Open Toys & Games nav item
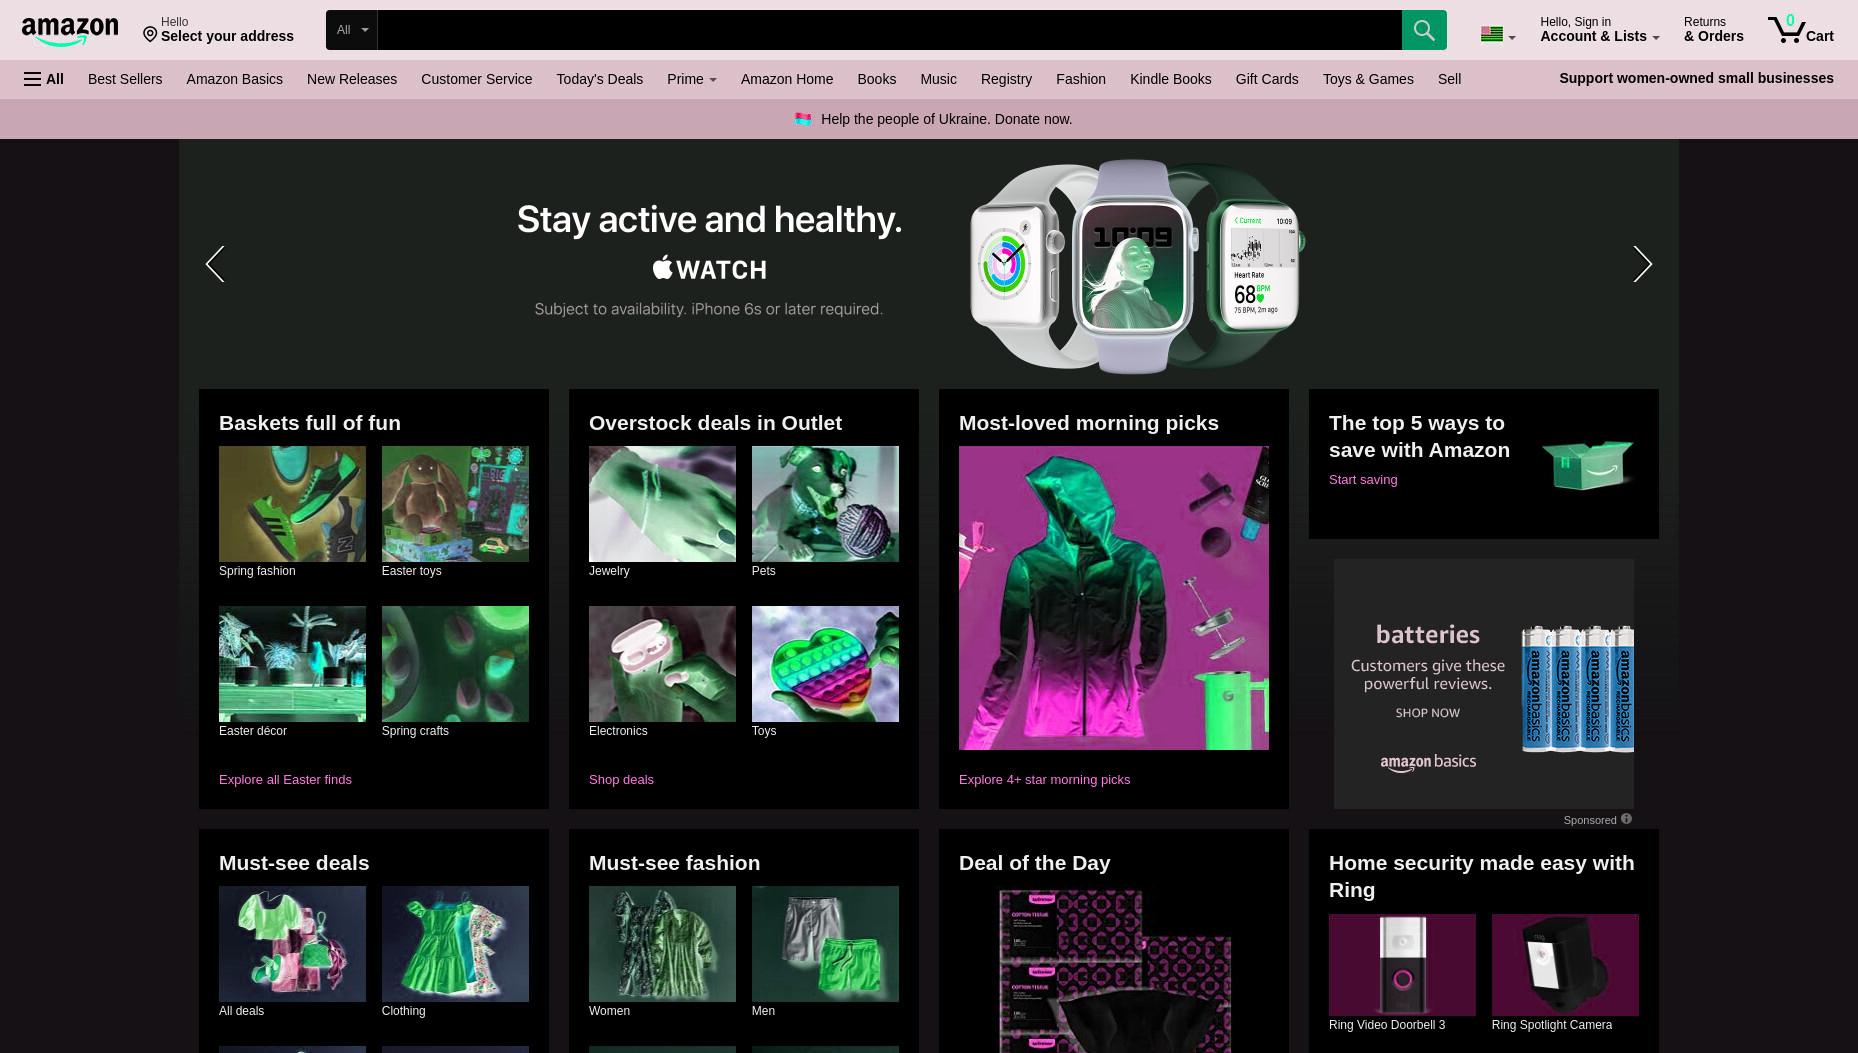 pos(1368,79)
